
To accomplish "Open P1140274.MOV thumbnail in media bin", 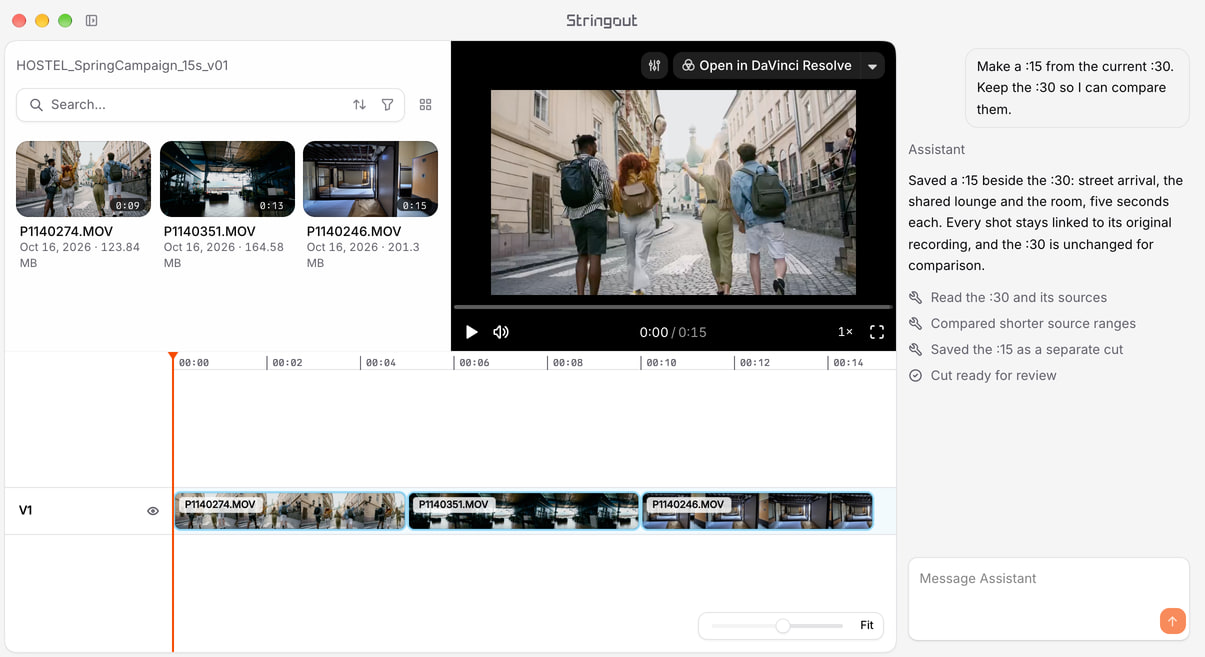I will pyautogui.click(x=84, y=179).
